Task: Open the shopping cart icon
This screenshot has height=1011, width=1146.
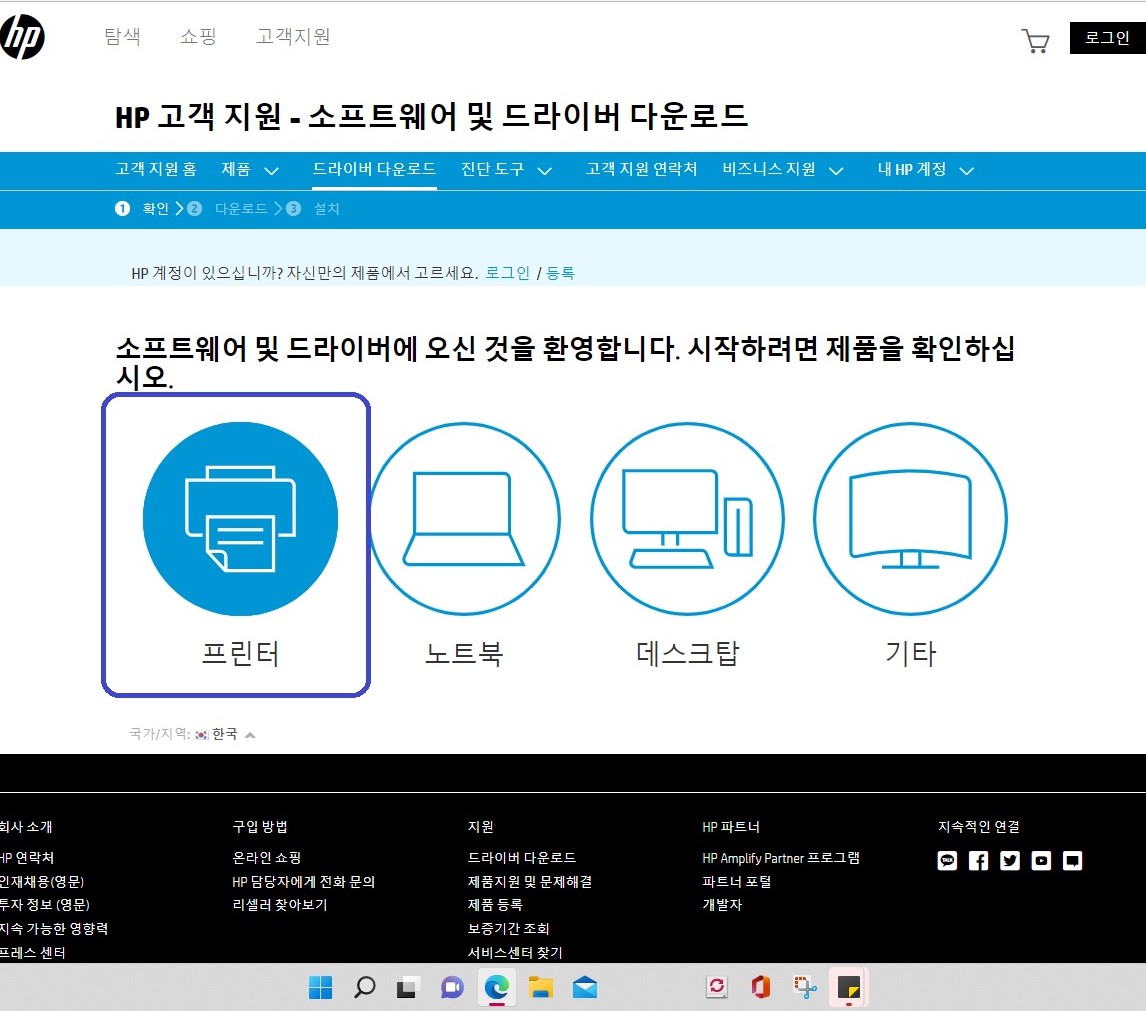Action: click(x=1036, y=40)
